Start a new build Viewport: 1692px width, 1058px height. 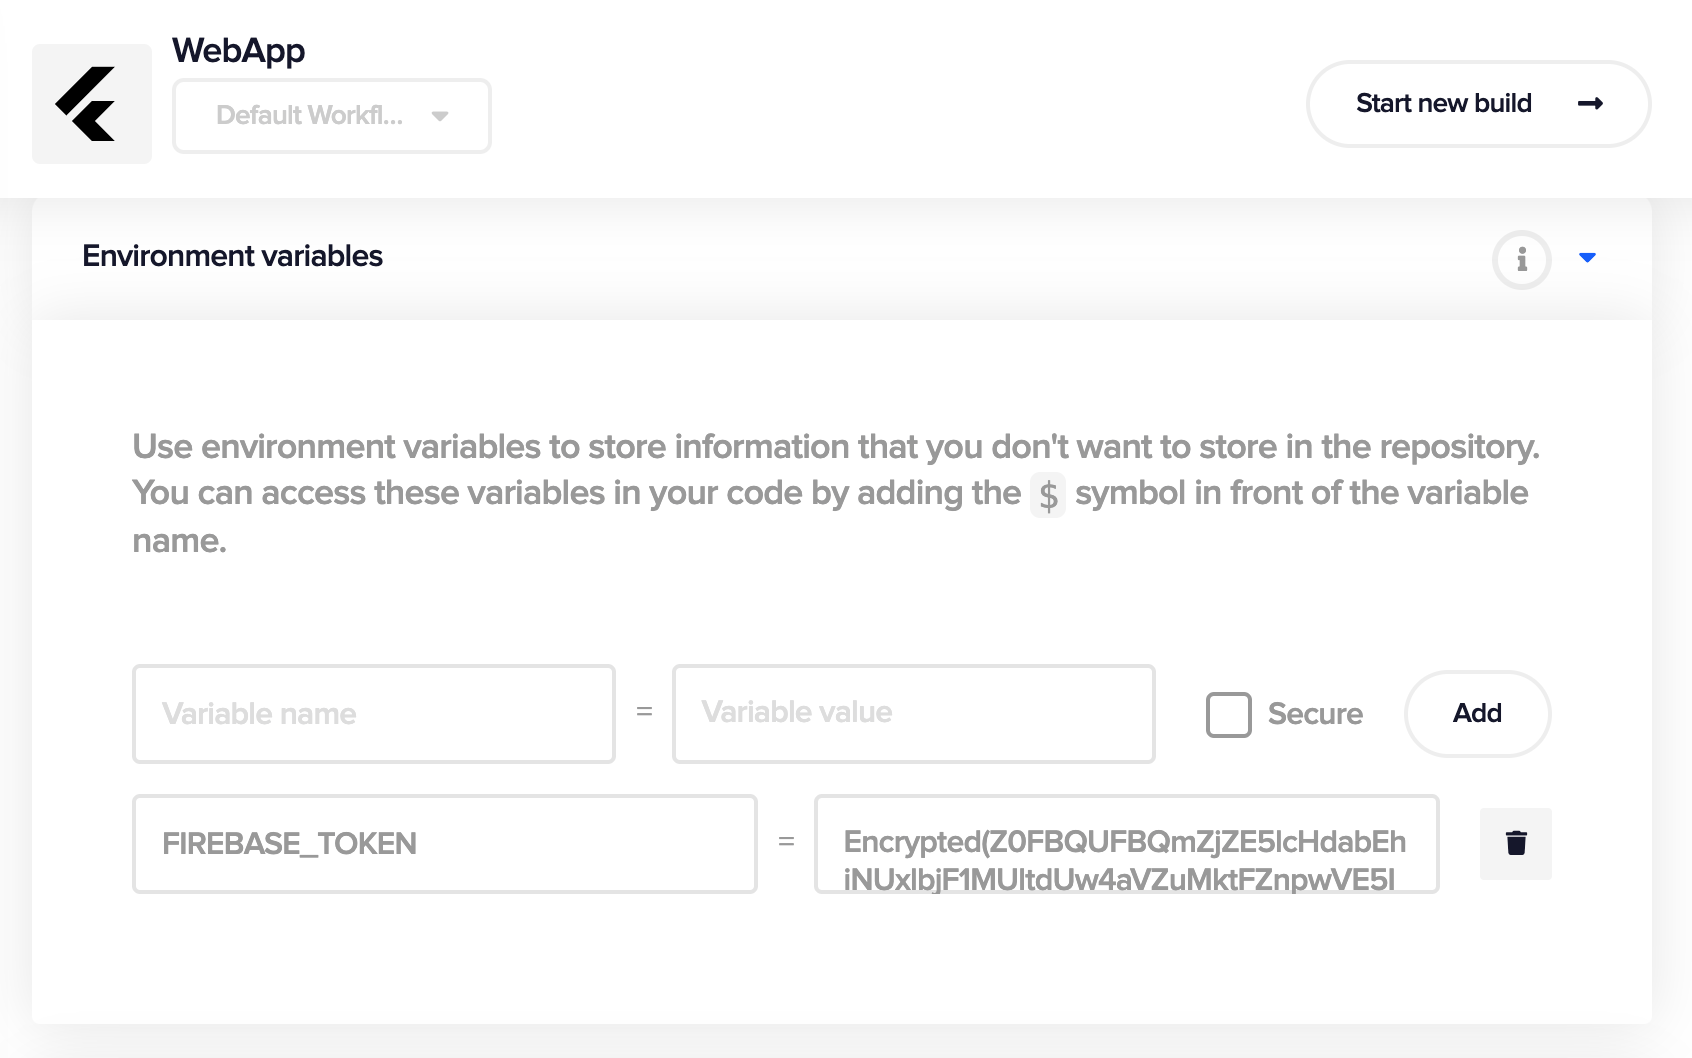[x=1478, y=104]
